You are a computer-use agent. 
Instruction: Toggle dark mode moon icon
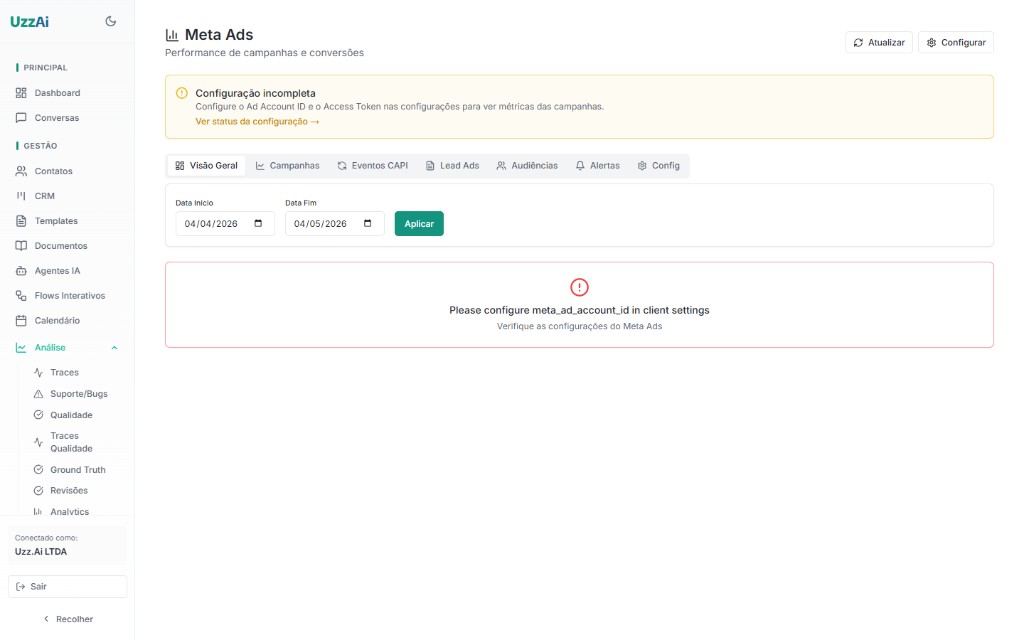(110, 21)
